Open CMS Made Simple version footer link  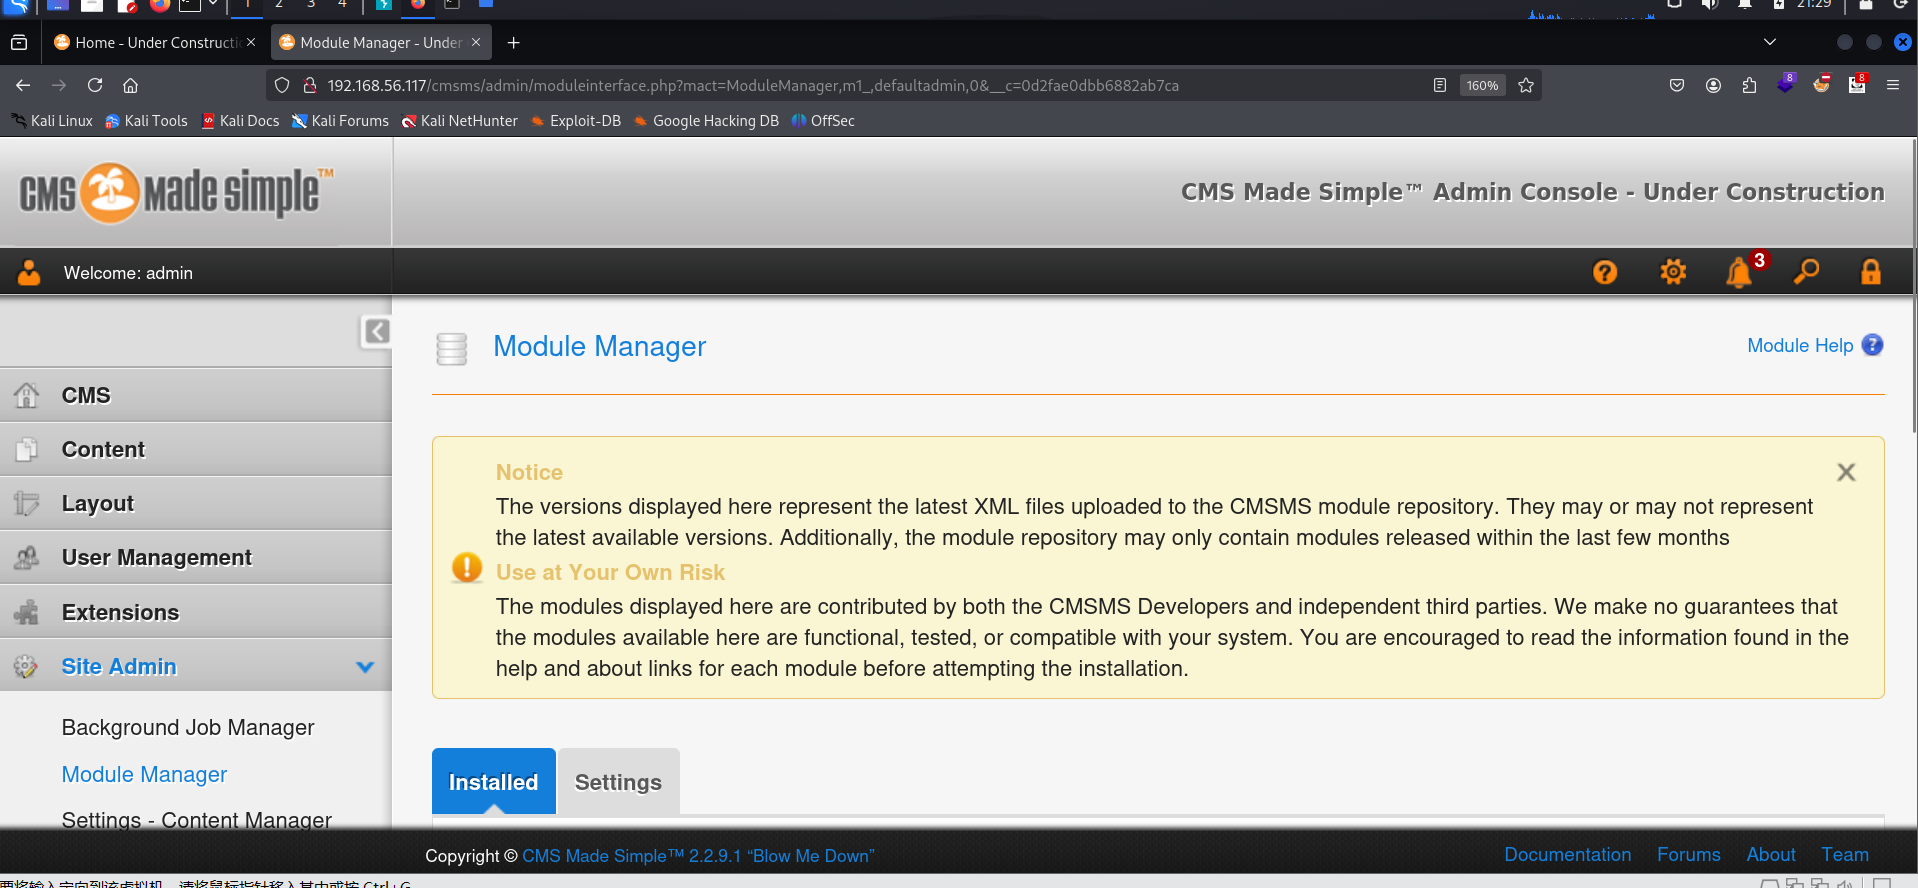pyautogui.click(x=698, y=856)
